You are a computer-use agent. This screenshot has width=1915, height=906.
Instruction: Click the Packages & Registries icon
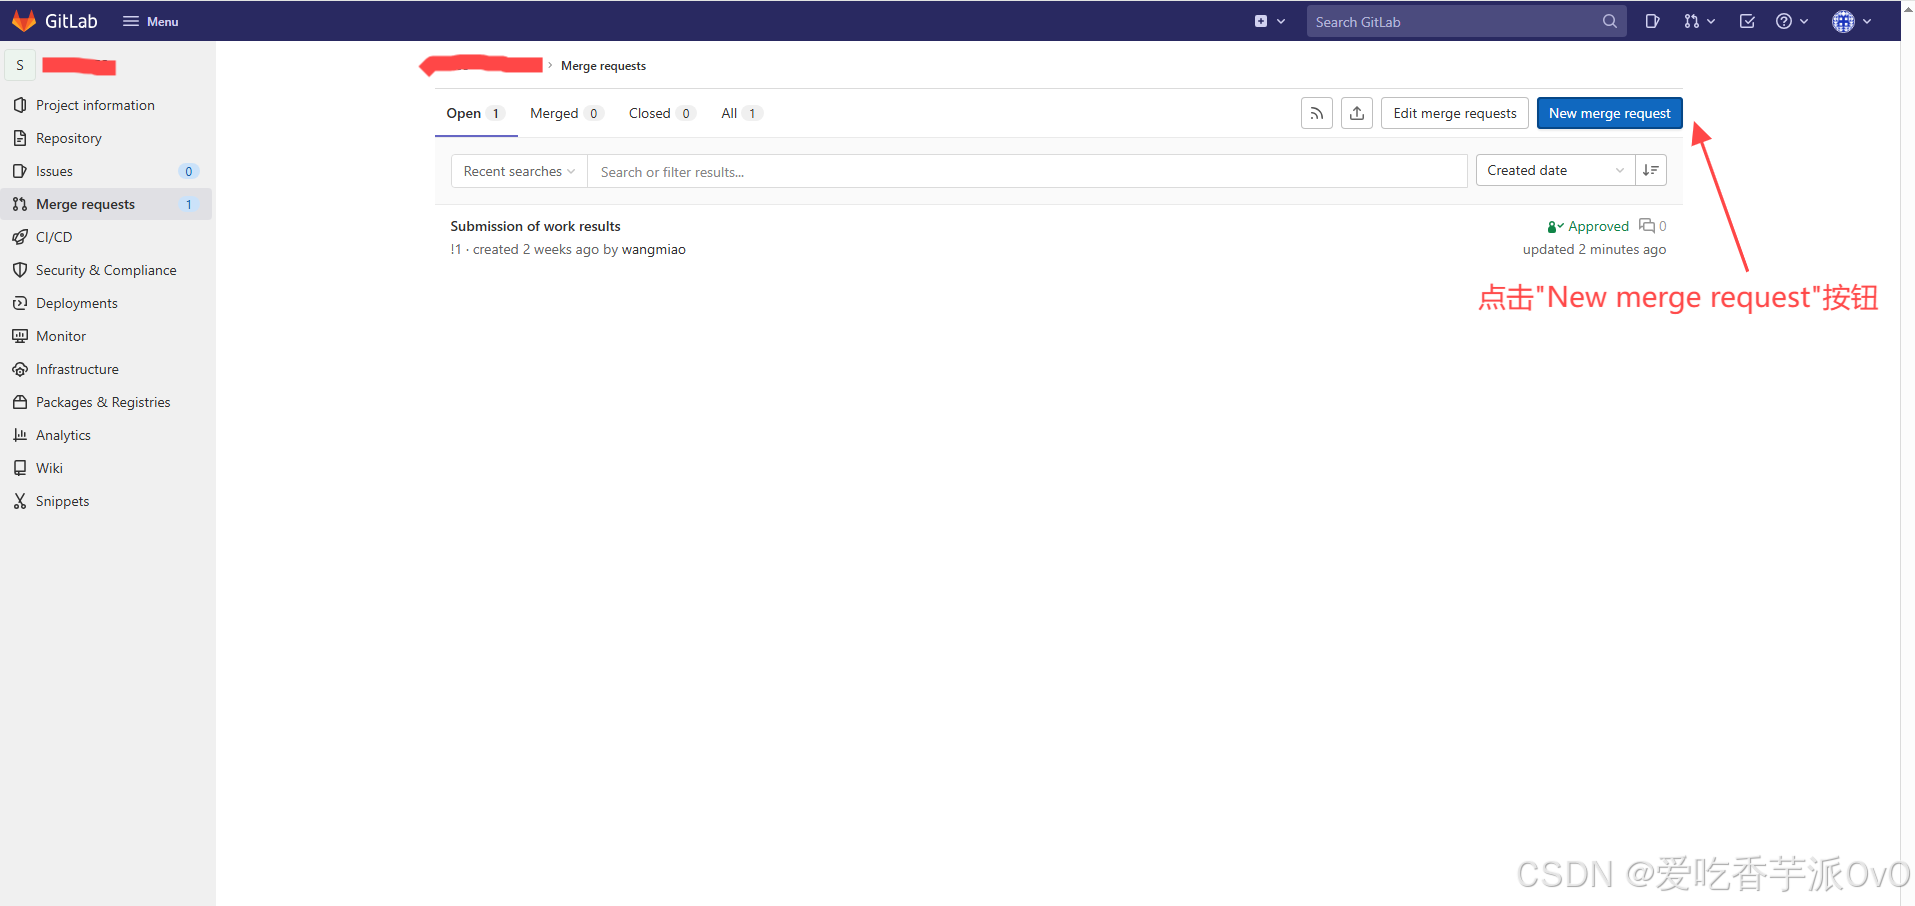pyautogui.click(x=20, y=402)
